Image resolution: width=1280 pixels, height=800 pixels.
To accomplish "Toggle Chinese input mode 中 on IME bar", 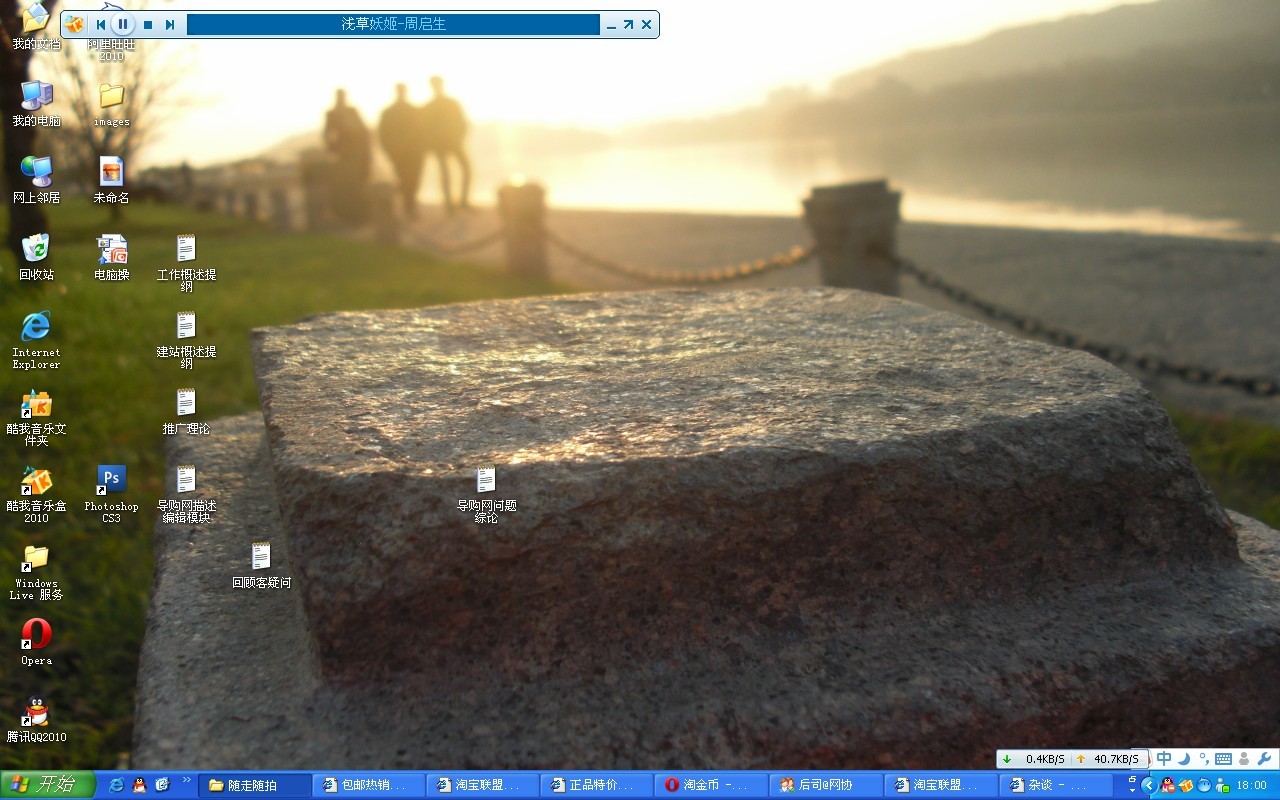I will [x=1164, y=759].
